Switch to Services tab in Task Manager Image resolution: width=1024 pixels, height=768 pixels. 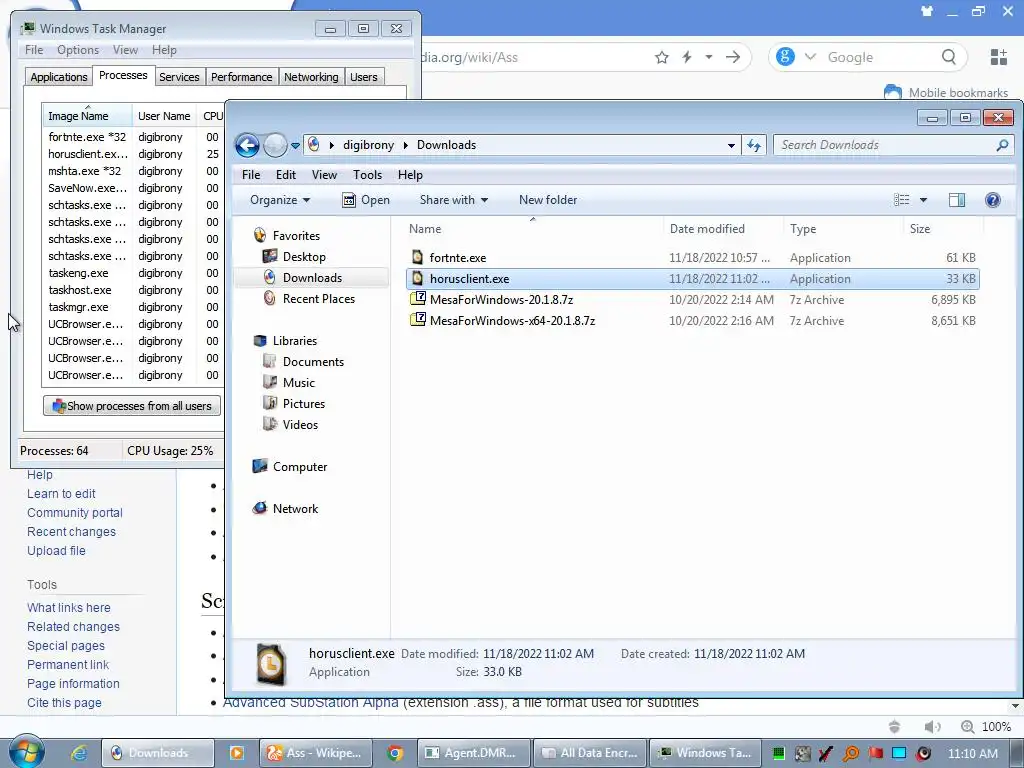[179, 77]
